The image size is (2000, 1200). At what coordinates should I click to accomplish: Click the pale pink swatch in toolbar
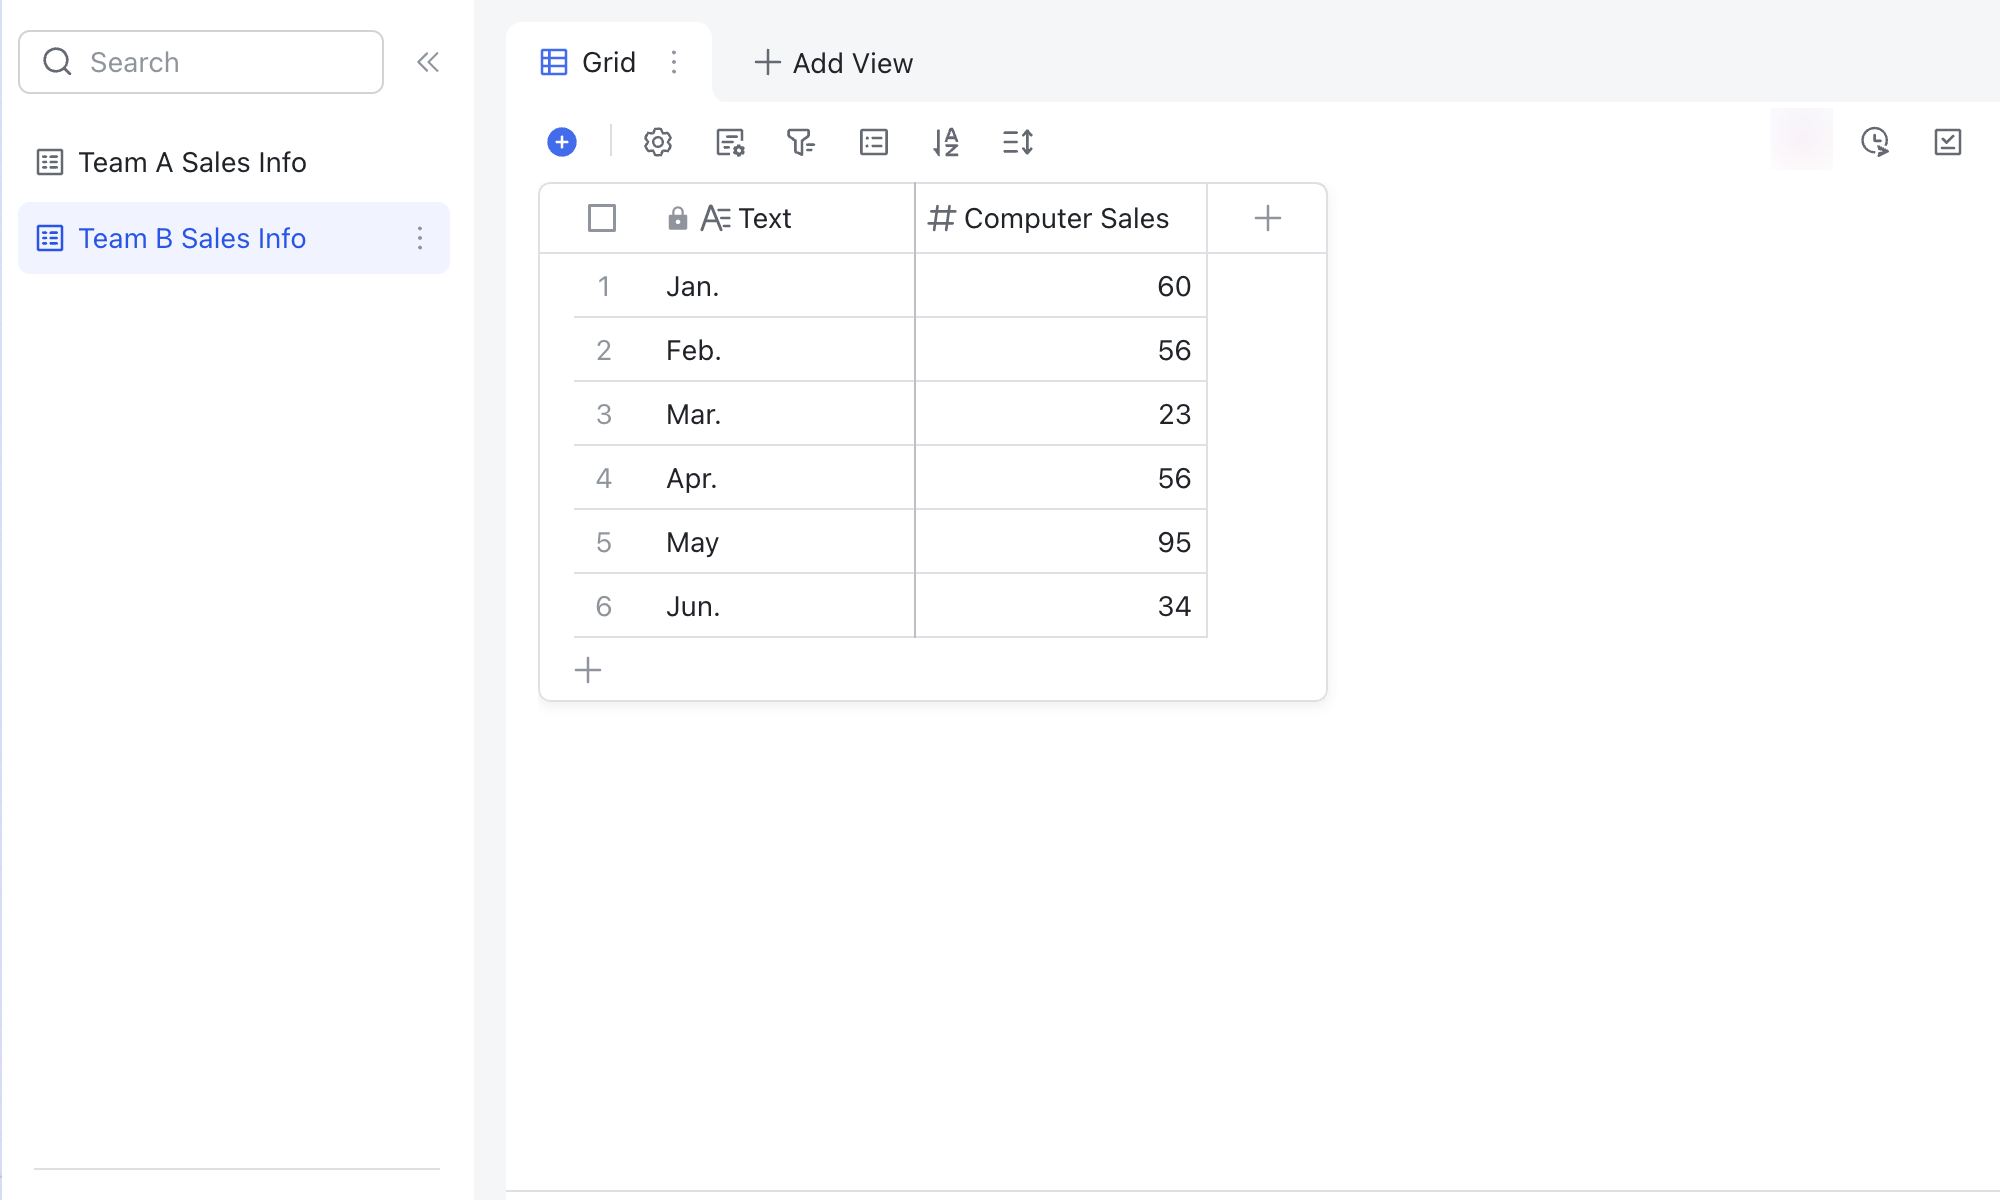point(1802,139)
